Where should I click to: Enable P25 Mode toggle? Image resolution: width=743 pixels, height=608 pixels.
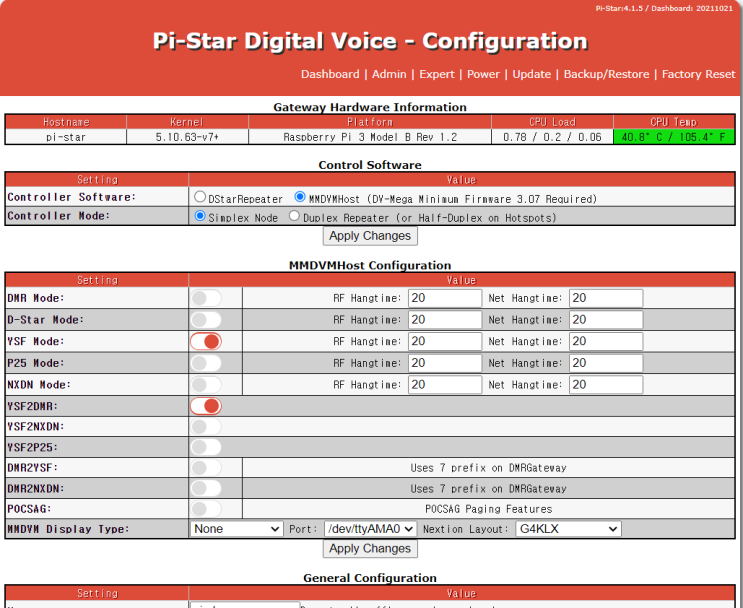[x=206, y=363]
